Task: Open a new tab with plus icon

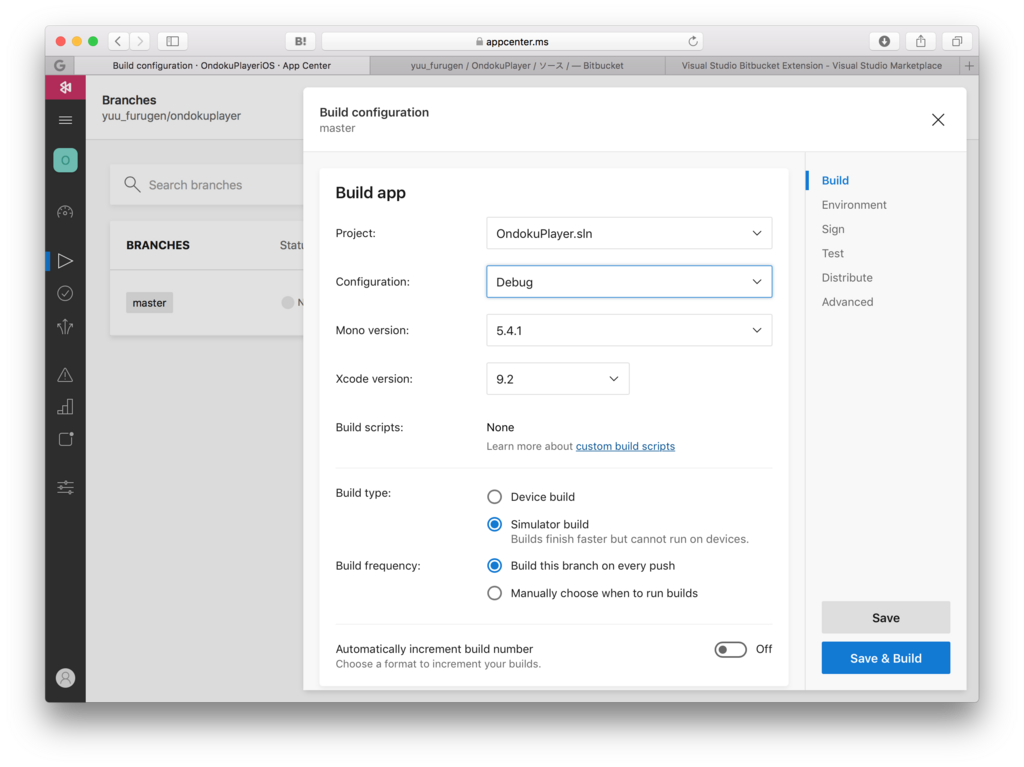Action: click(969, 65)
